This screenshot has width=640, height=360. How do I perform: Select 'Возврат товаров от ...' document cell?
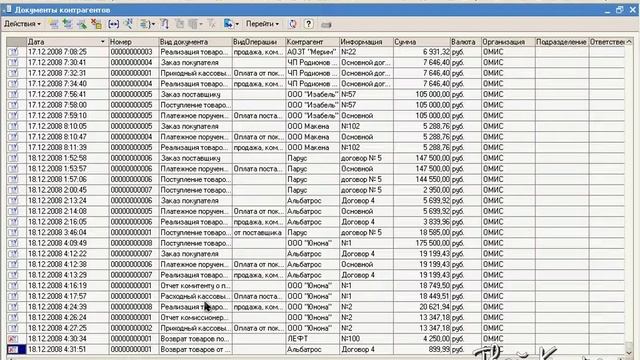click(x=195, y=349)
